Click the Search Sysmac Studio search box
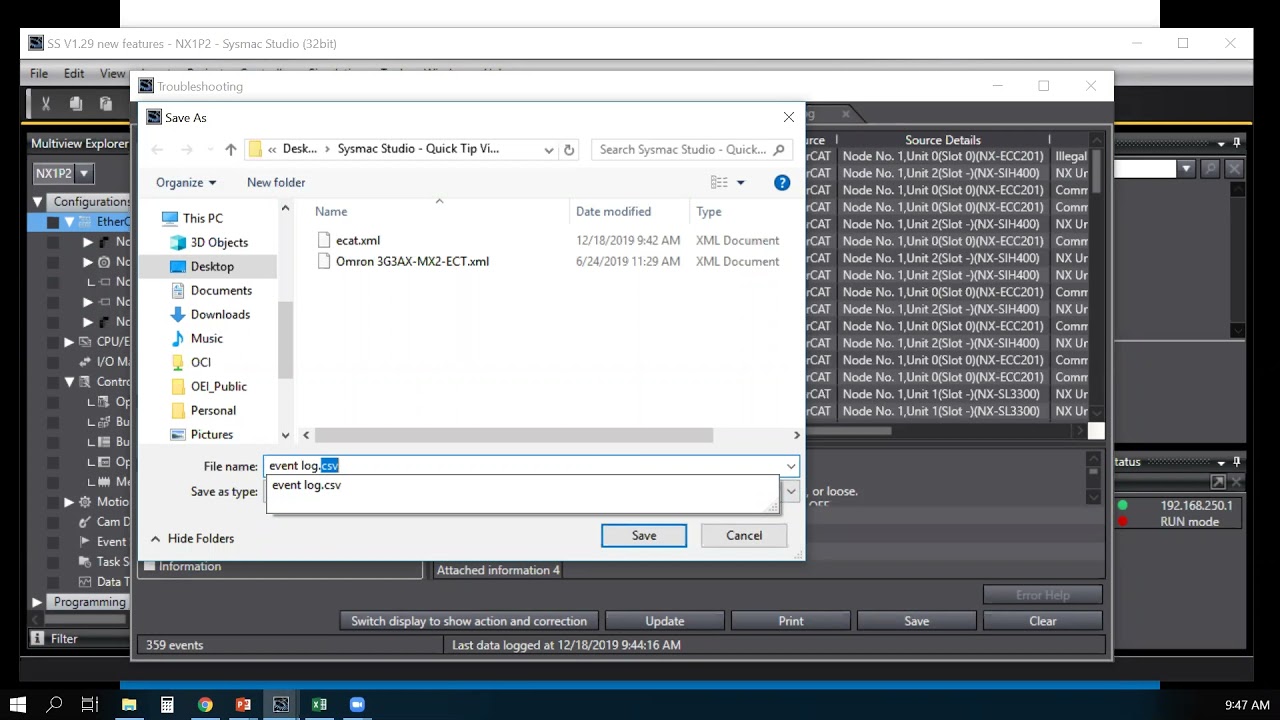This screenshot has height=720, width=1280. (x=692, y=149)
